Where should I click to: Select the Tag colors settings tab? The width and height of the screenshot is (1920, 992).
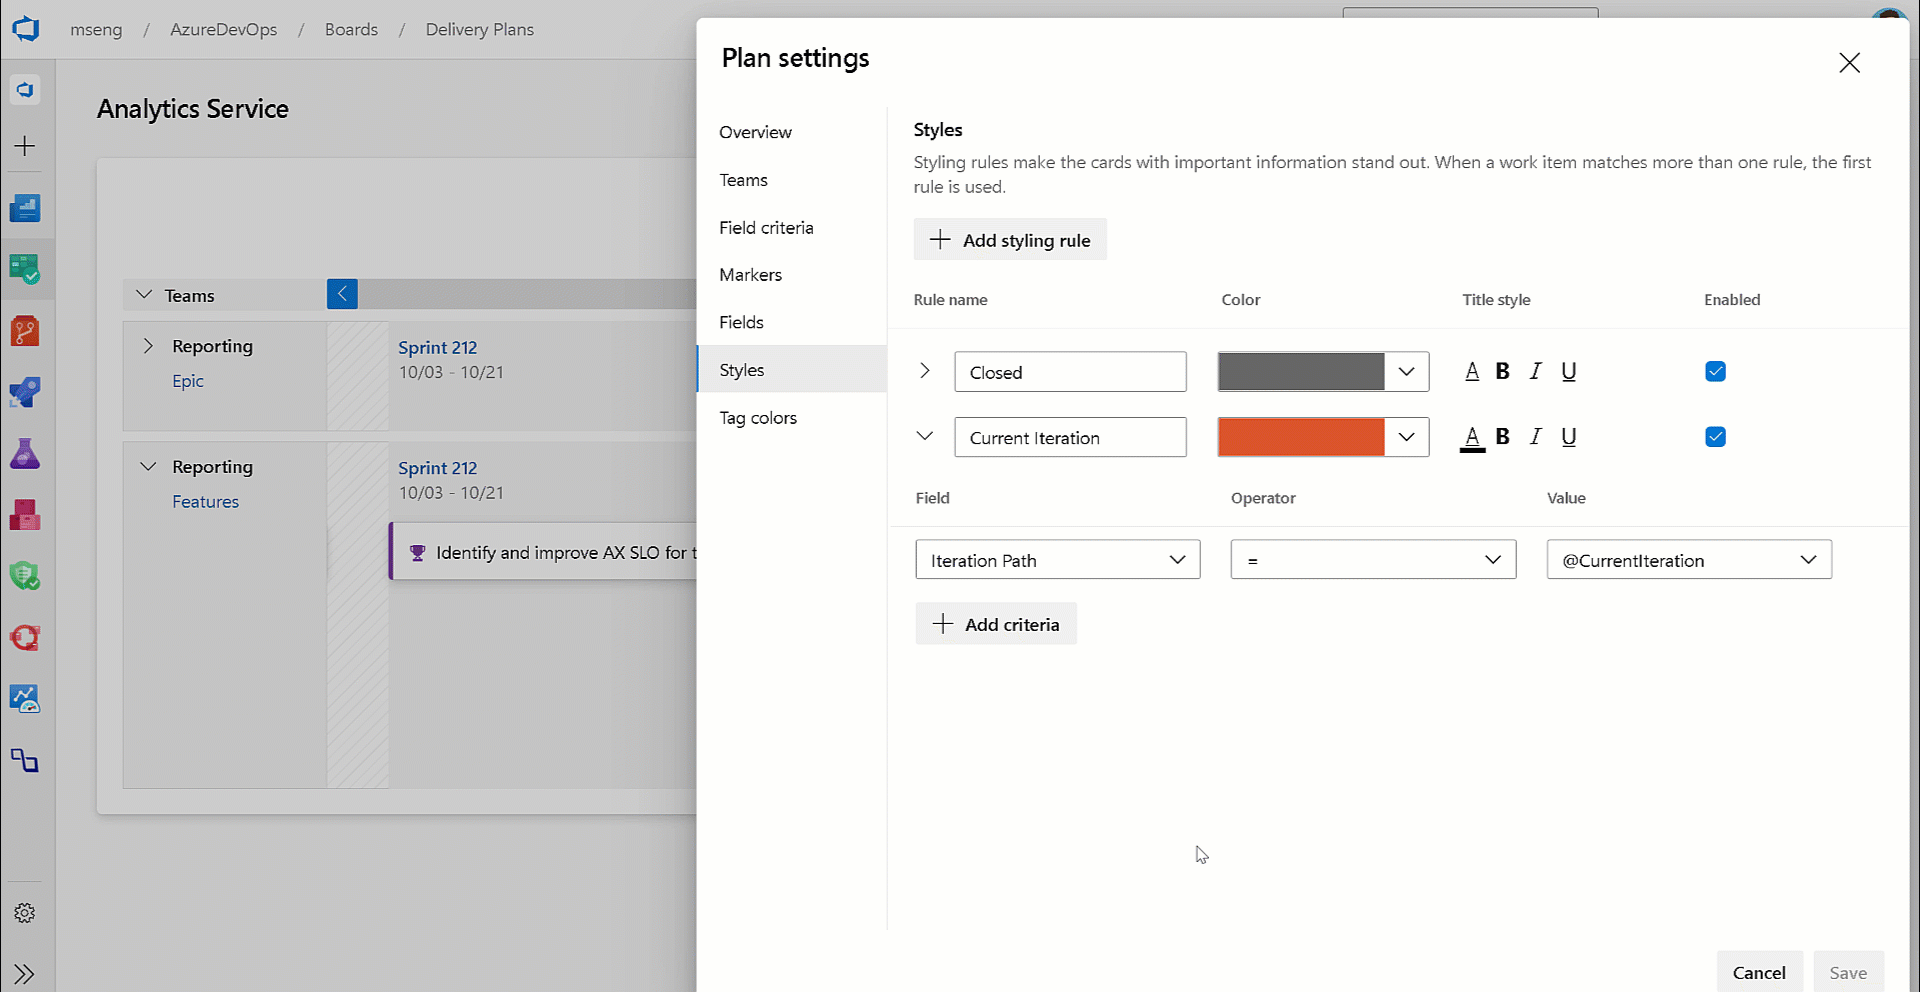pyautogui.click(x=791, y=418)
